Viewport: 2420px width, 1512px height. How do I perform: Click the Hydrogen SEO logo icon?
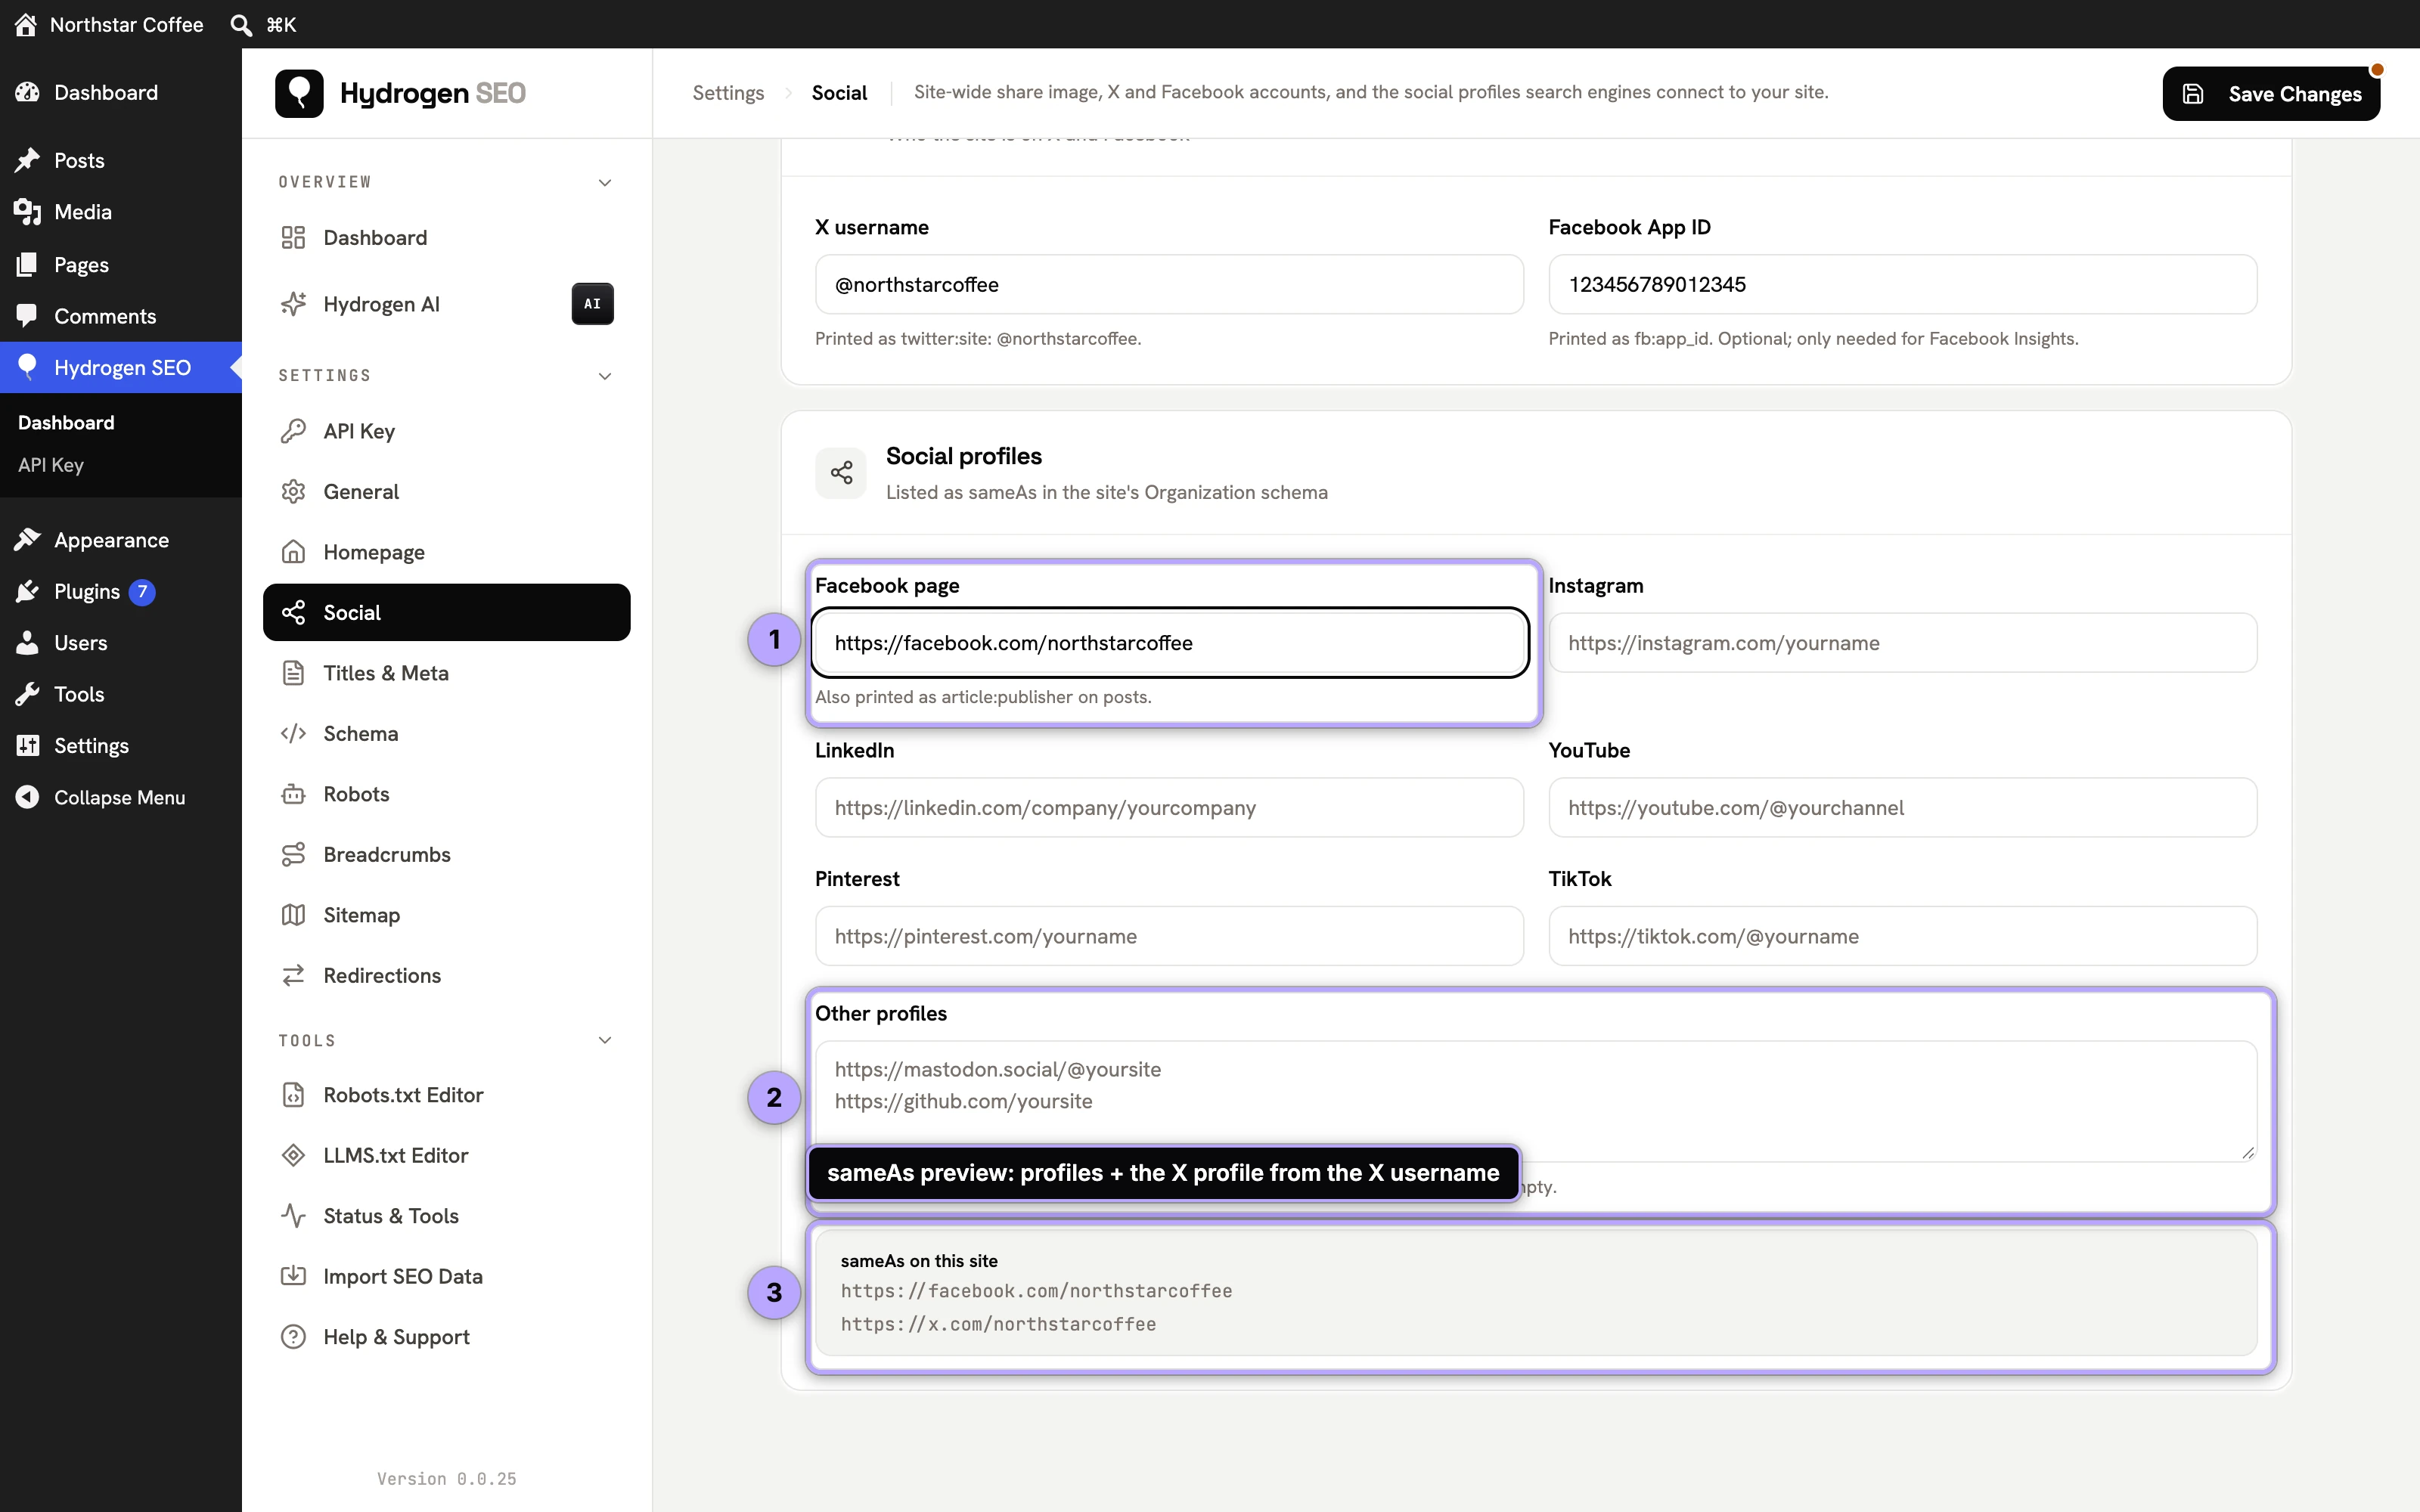coord(299,93)
